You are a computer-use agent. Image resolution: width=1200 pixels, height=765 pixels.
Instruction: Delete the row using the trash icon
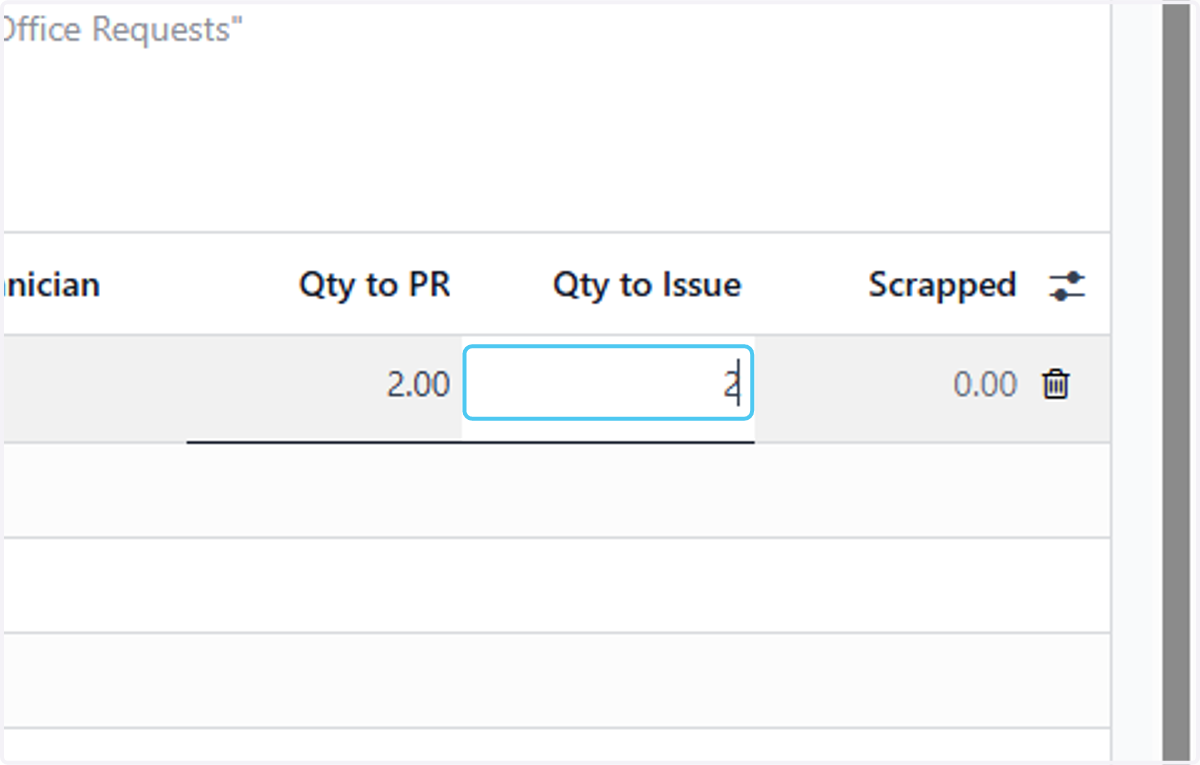[1056, 384]
